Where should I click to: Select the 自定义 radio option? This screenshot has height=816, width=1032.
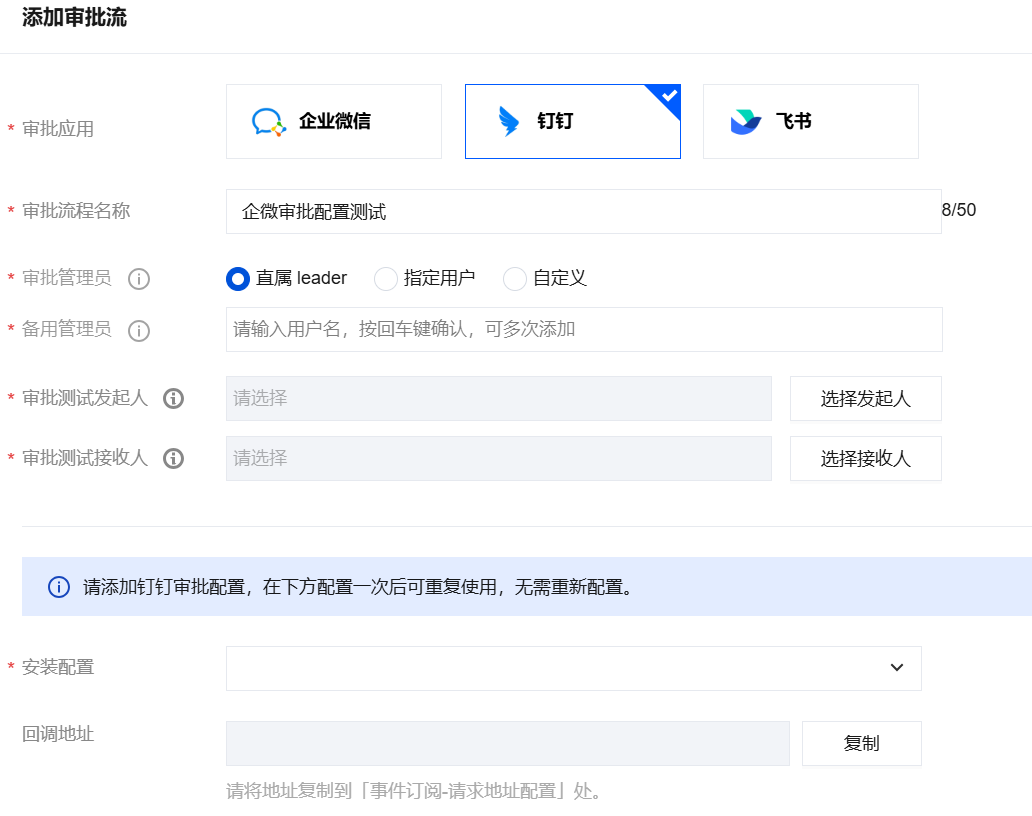point(515,279)
